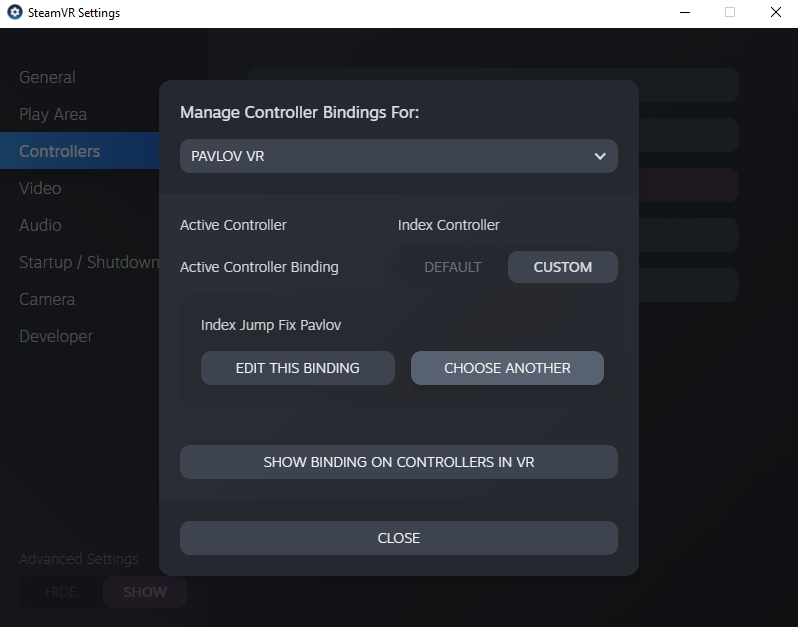
Task: Click CHOOSE ANOTHER binding button
Action: pyautogui.click(x=507, y=368)
